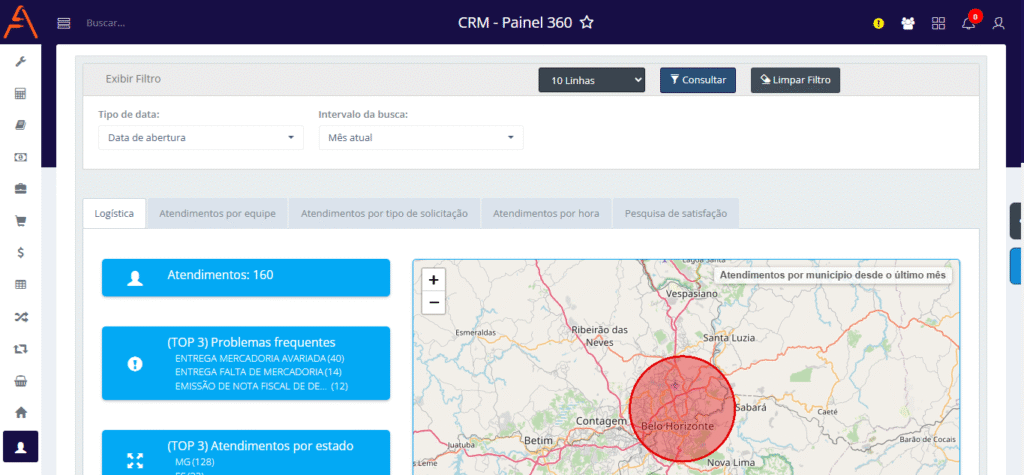Open the notifications bell icon

coord(968,23)
